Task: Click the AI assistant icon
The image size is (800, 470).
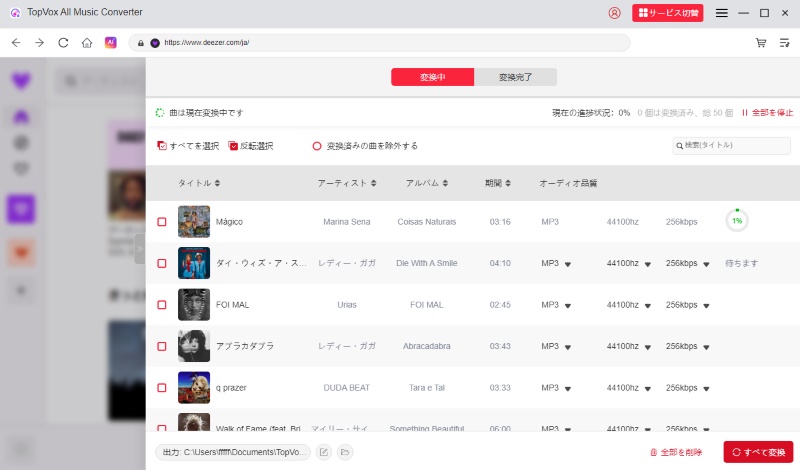Action: (111, 42)
